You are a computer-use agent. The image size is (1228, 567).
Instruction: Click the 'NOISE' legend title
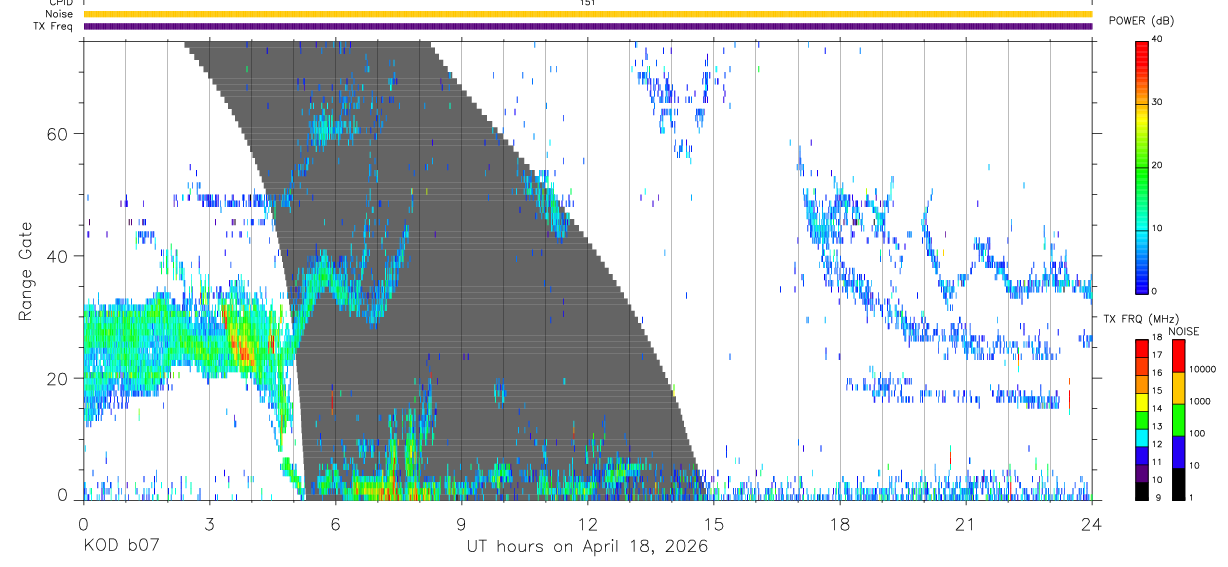(x=1184, y=331)
